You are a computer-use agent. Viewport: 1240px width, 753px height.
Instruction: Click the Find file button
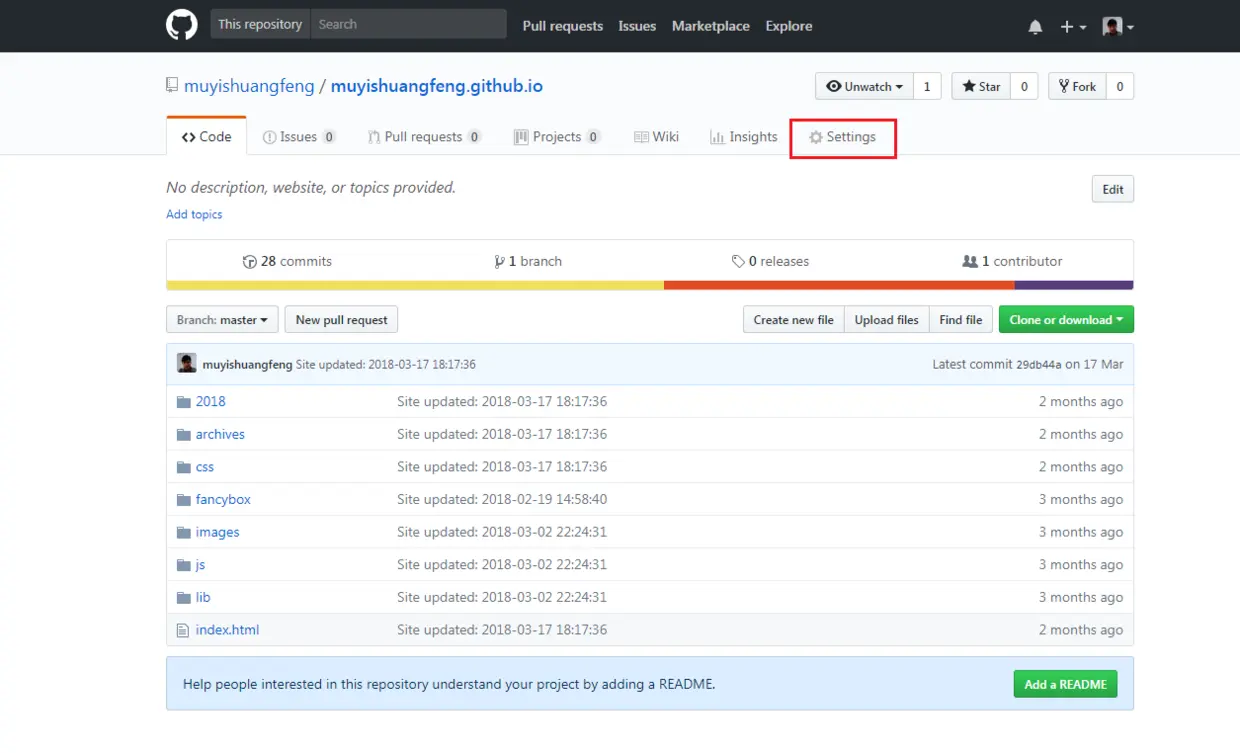[961, 320]
